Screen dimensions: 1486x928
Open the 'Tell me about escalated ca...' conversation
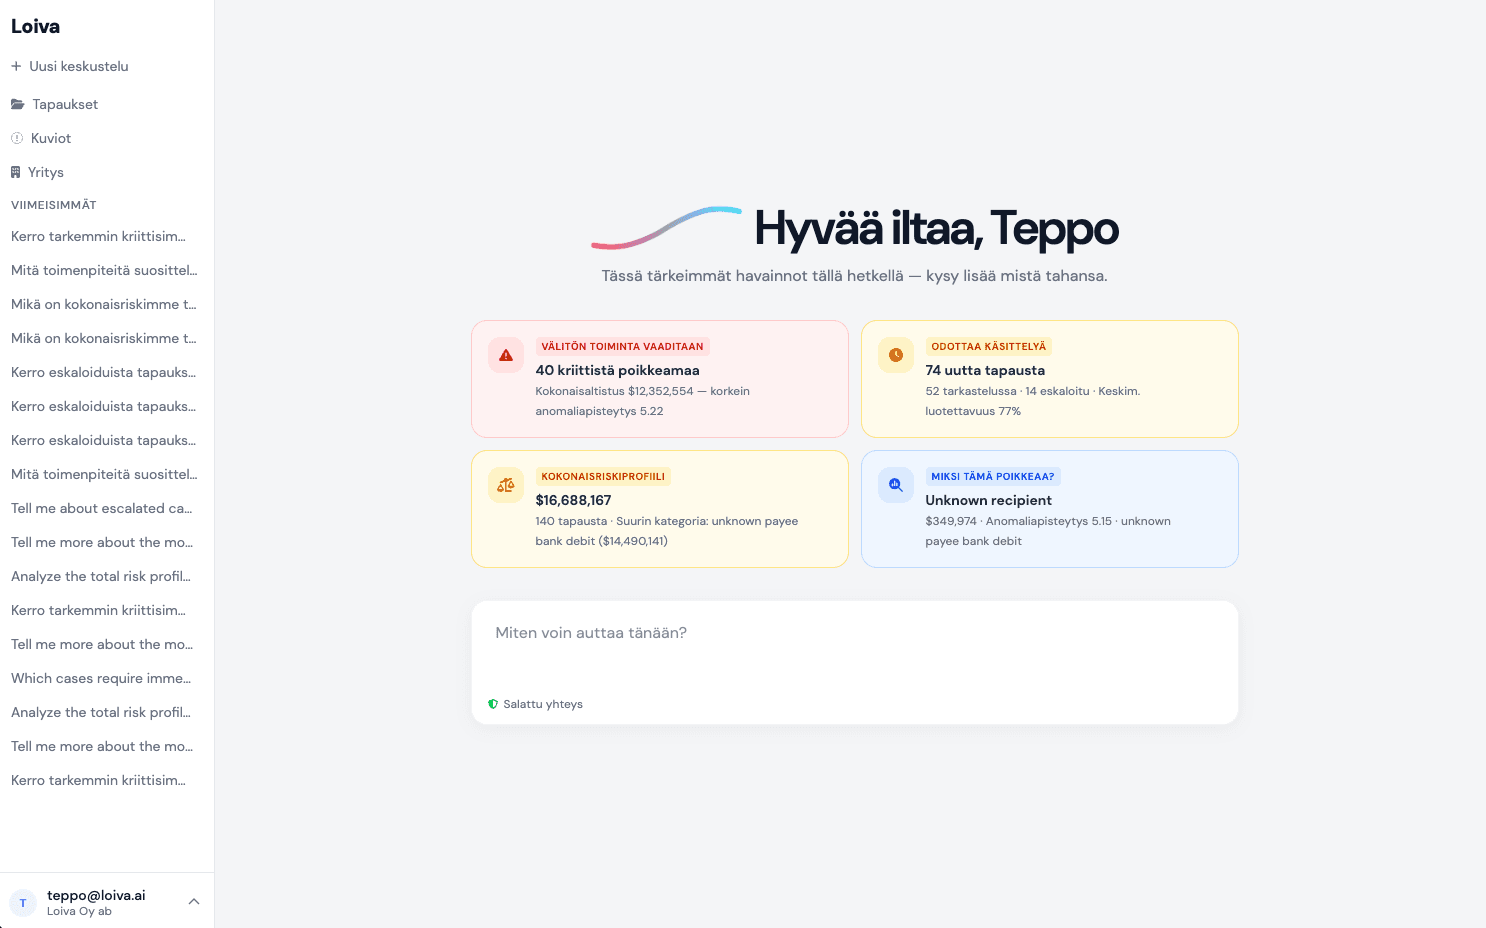(x=100, y=508)
